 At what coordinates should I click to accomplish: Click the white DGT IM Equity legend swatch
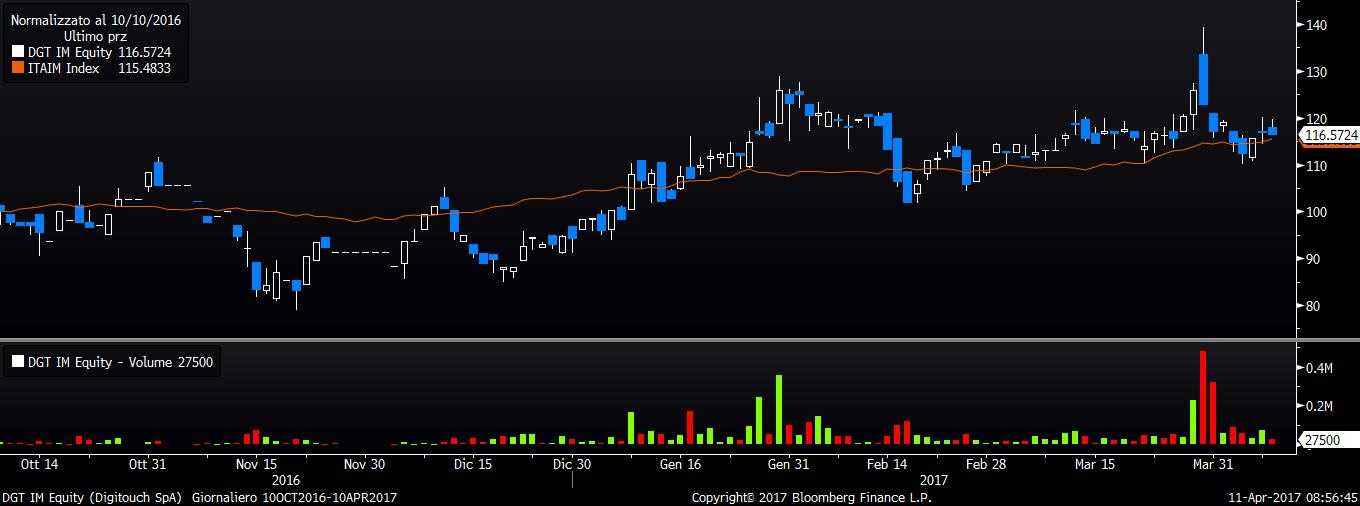click(x=17, y=52)
